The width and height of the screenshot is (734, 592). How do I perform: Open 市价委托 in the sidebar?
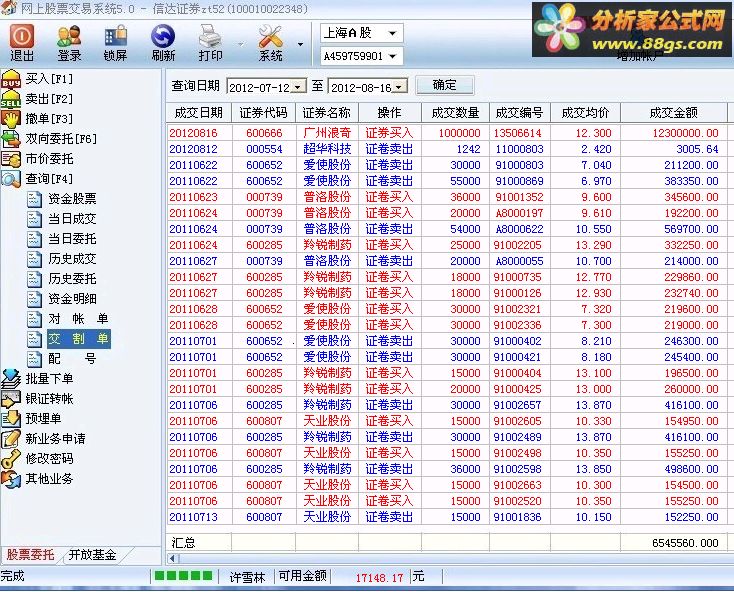pyautogui.click(x=37, y=159)
